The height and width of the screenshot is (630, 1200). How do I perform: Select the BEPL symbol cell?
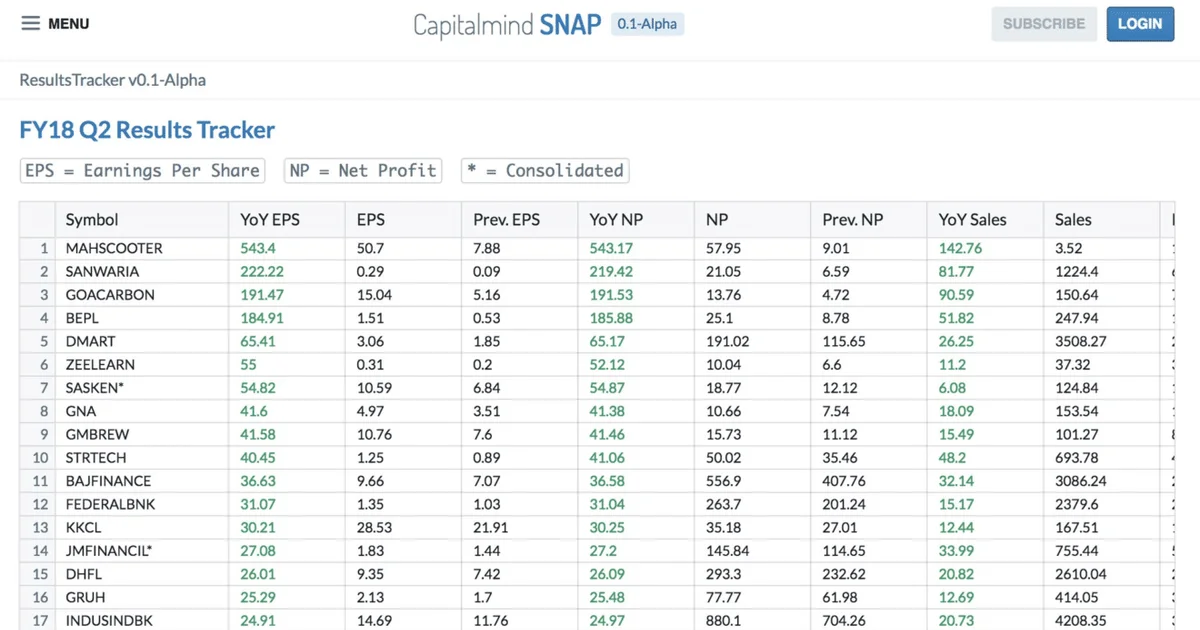(x=143, y=318)
